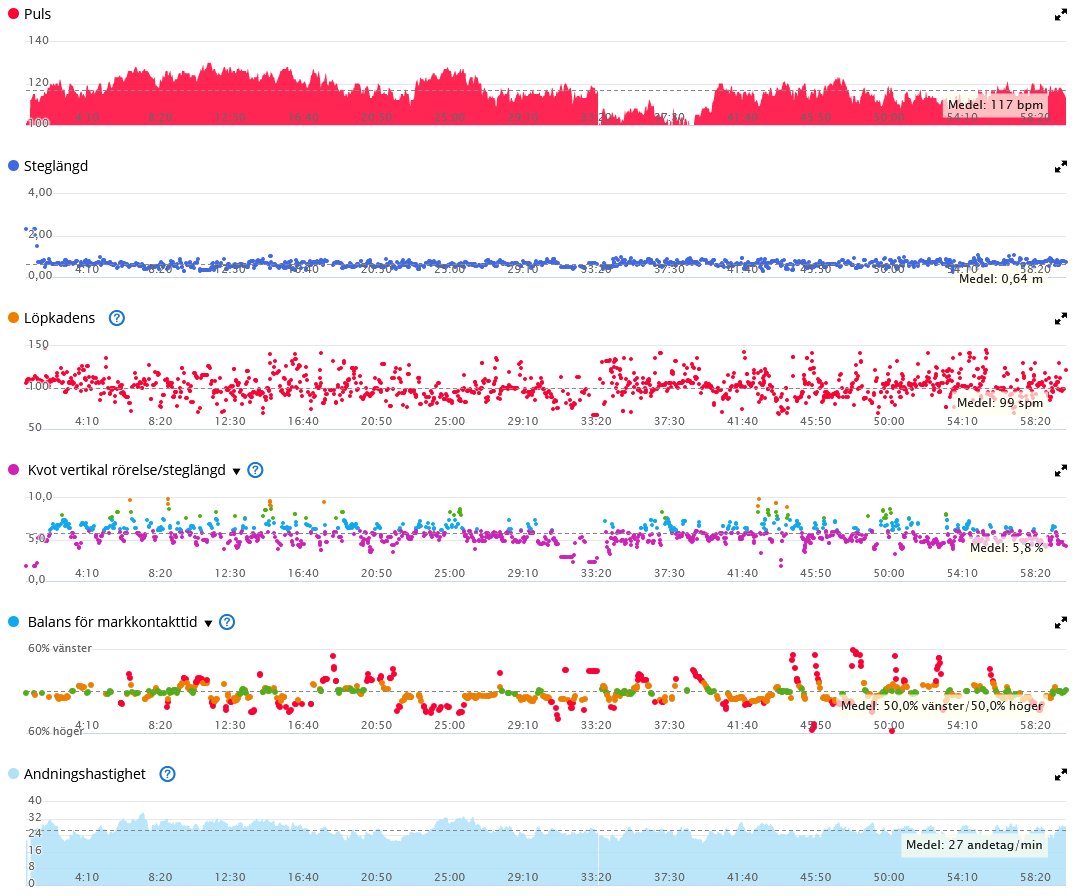Viewport: 1081px width, 896px height.
Task: Click the Medel: 99 spm label
Action: click(1000, 403)
